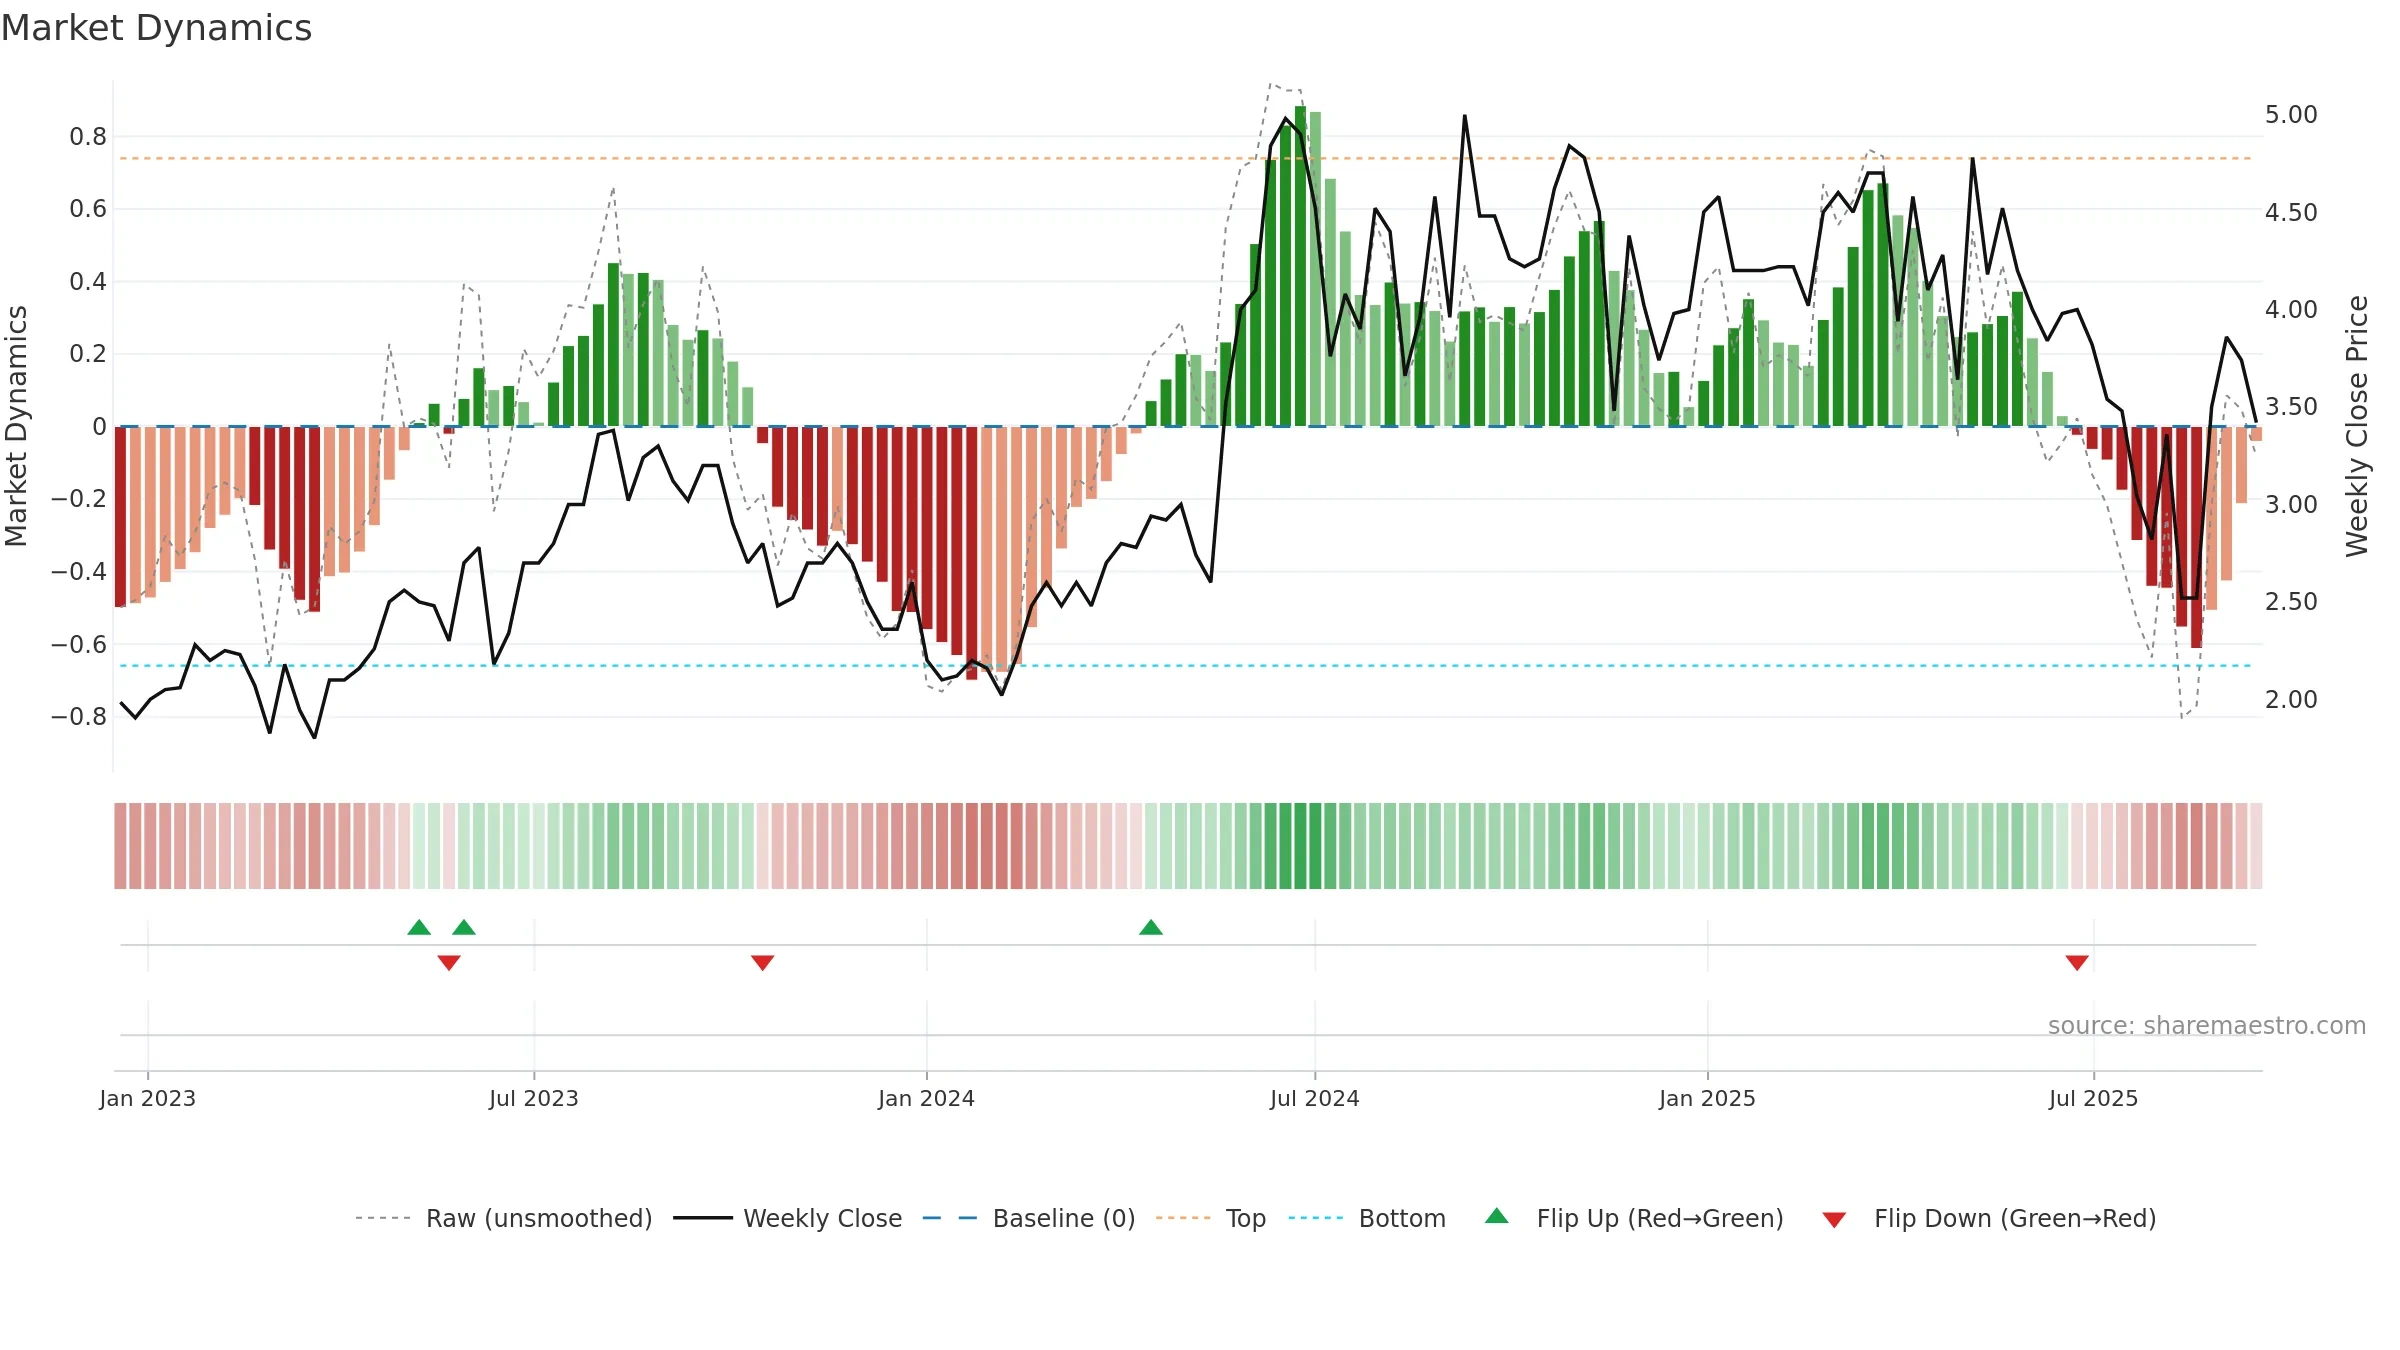
Task: Toggle the Flip Up (Red→Green) legend entry
Action: click(1634, 1218)
